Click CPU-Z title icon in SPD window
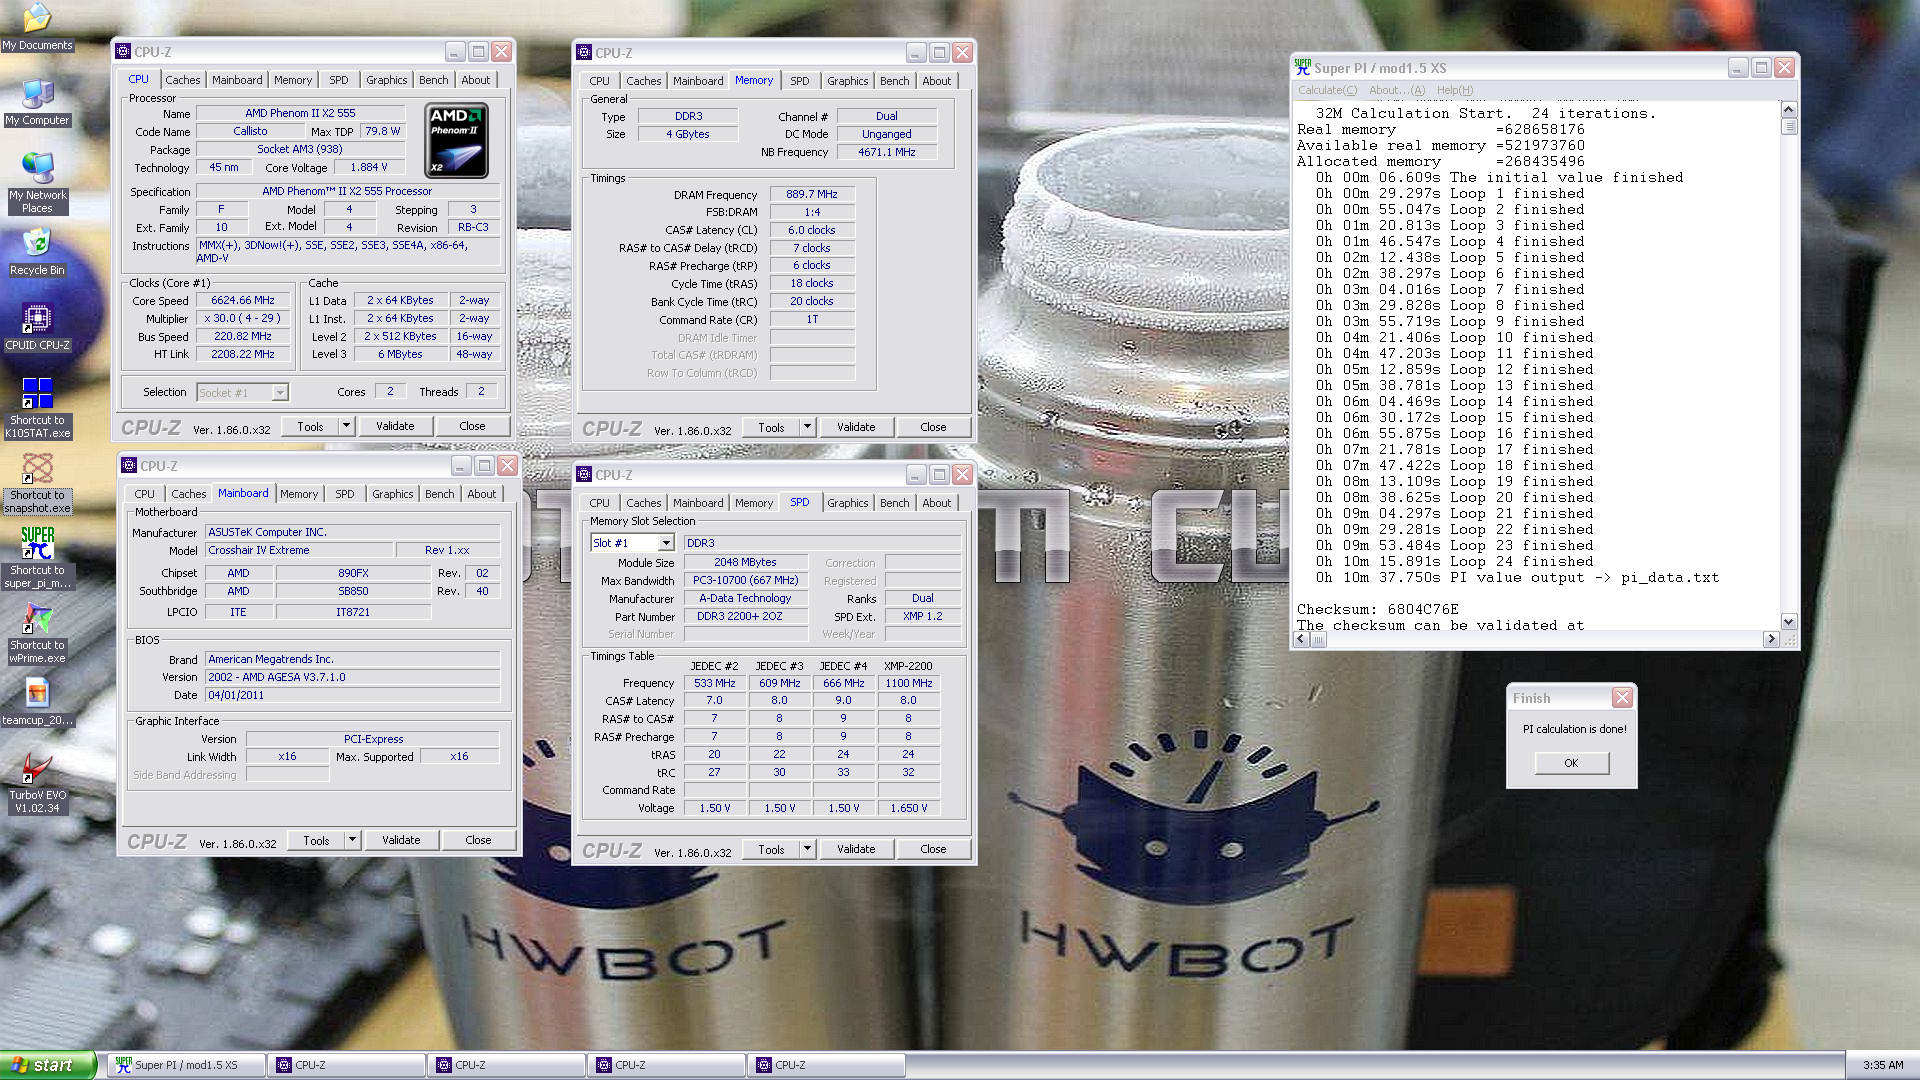 tap(584, 475)
